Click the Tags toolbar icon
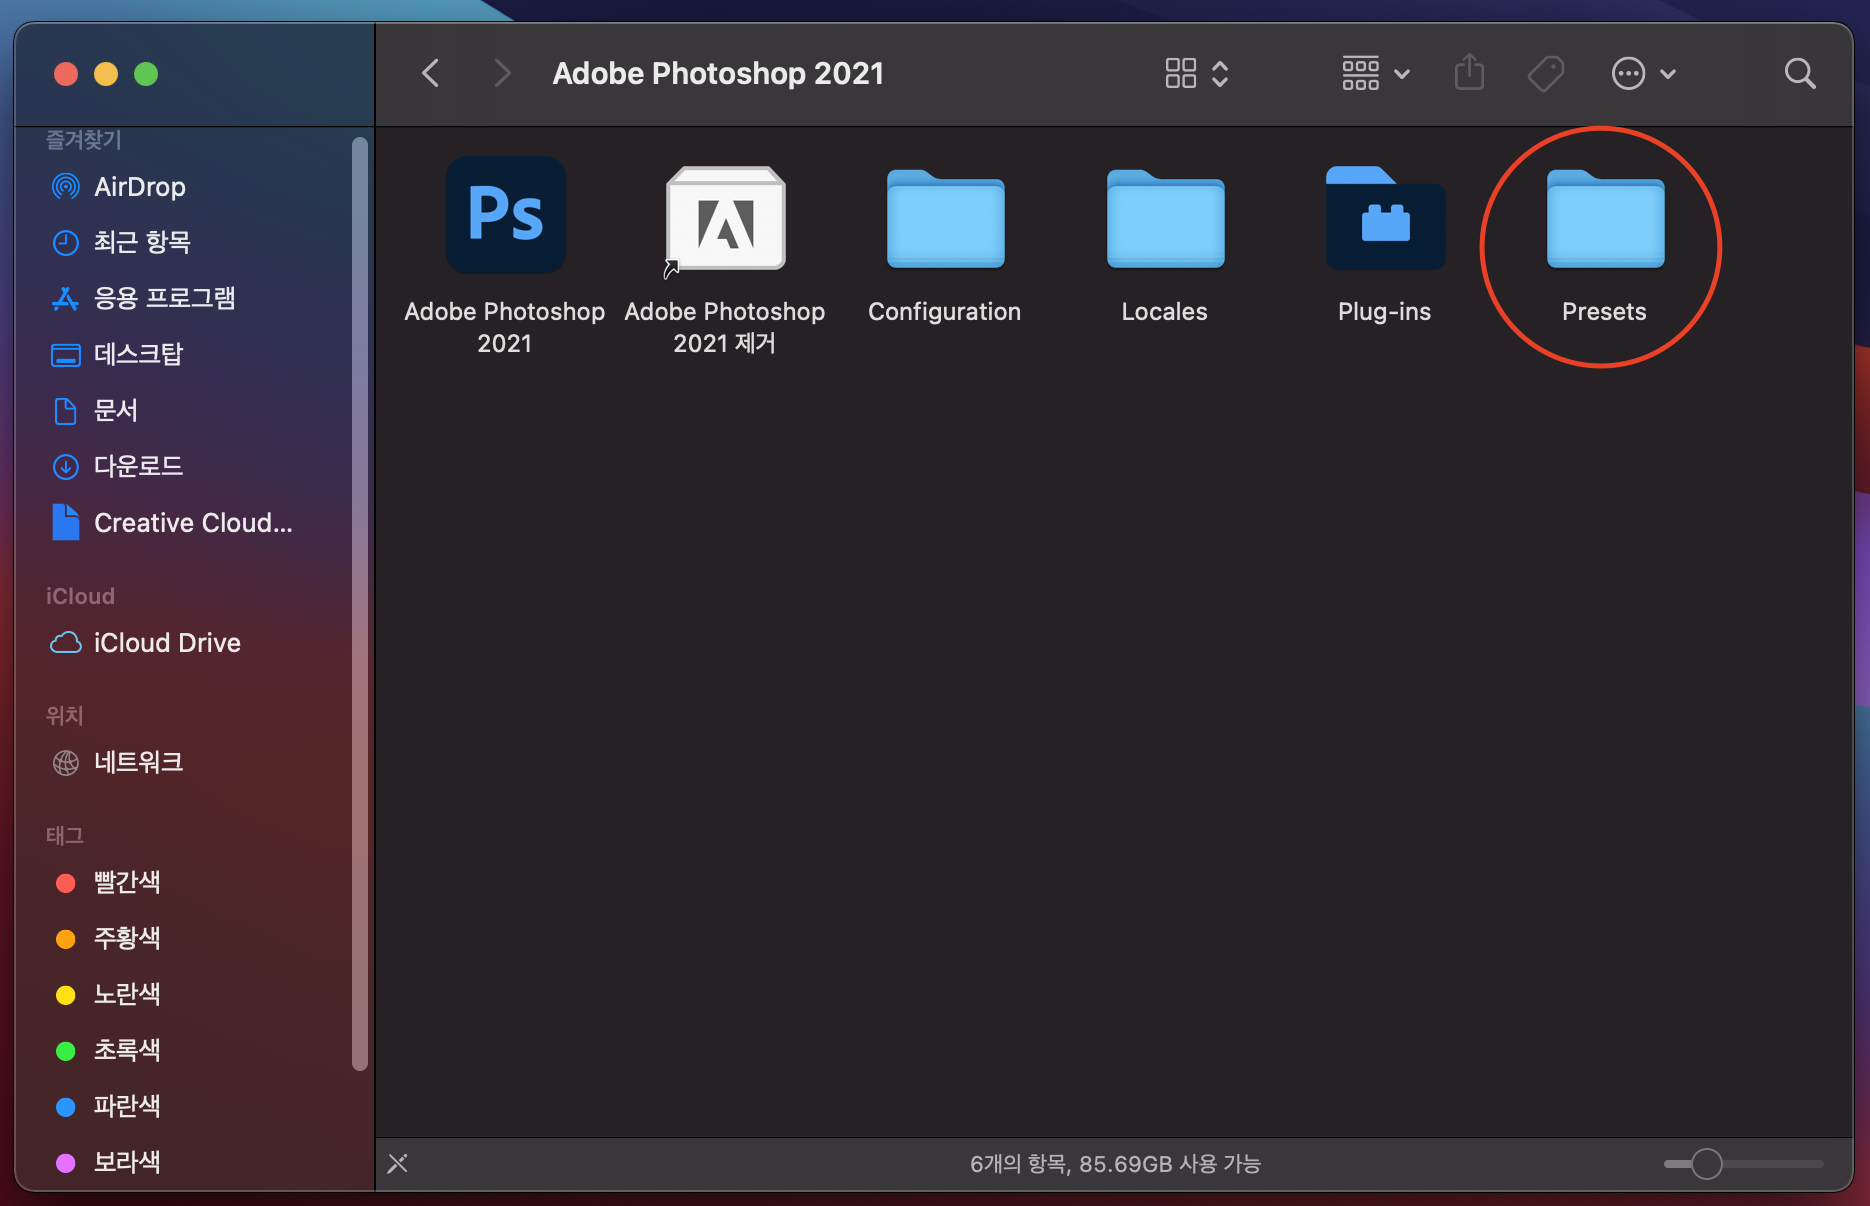The image size is (1870, 1206). point(1546,73)
